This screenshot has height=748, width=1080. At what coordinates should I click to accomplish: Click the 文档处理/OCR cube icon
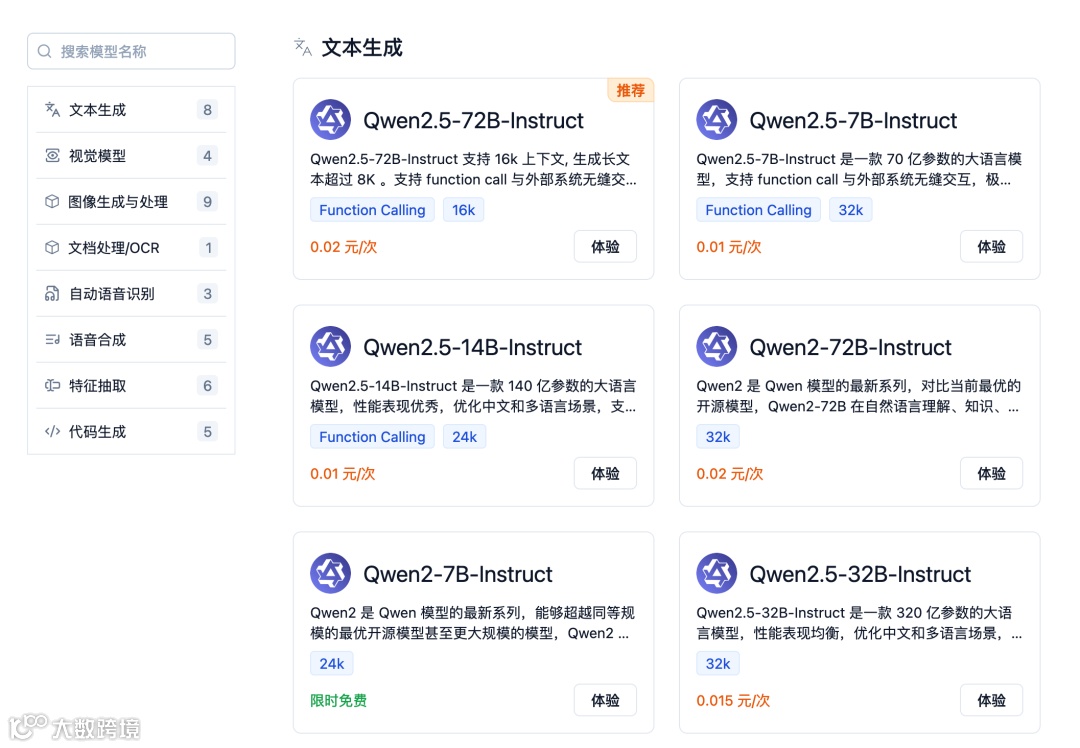[52, 248]
